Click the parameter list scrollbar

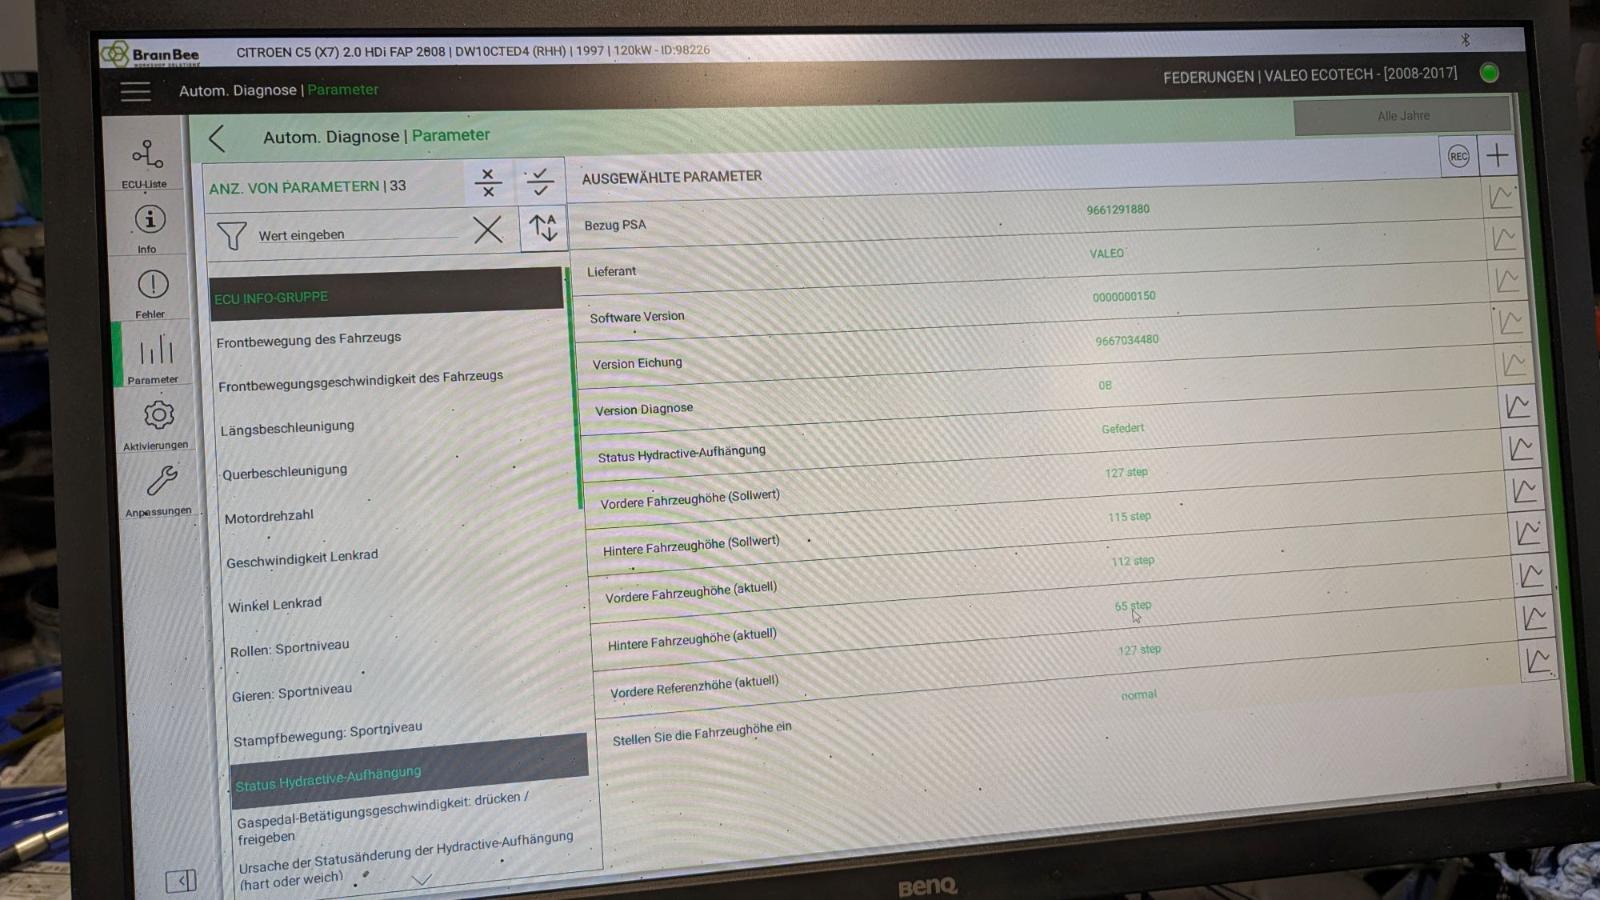click(574, 390)
